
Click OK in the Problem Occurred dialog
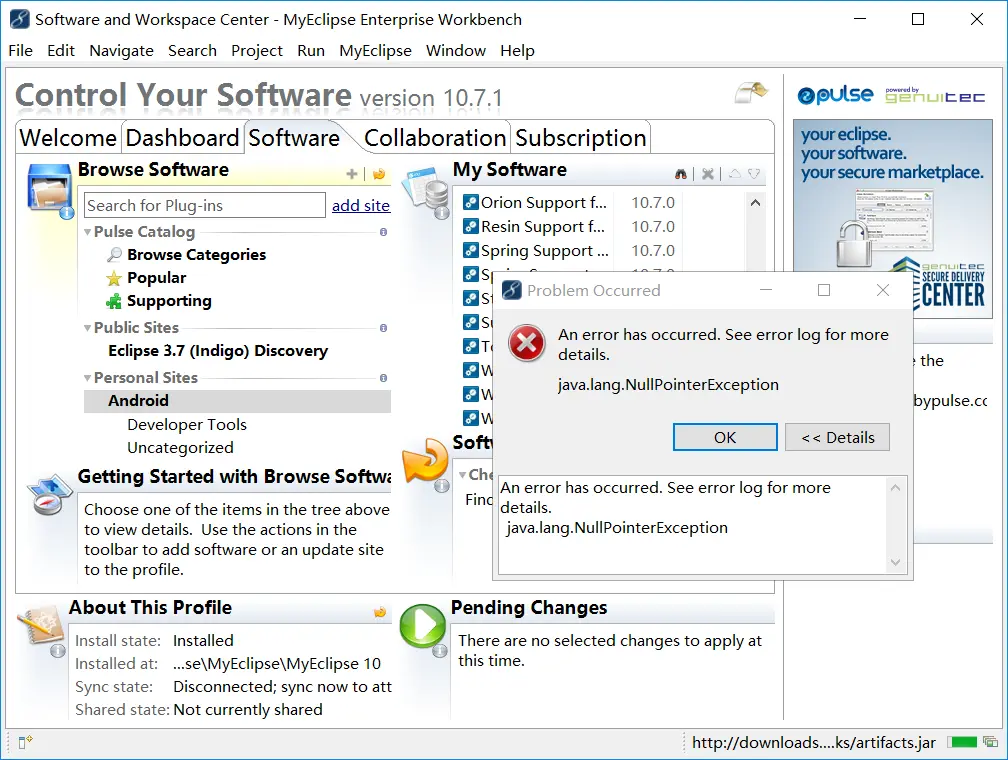(725, 437)
